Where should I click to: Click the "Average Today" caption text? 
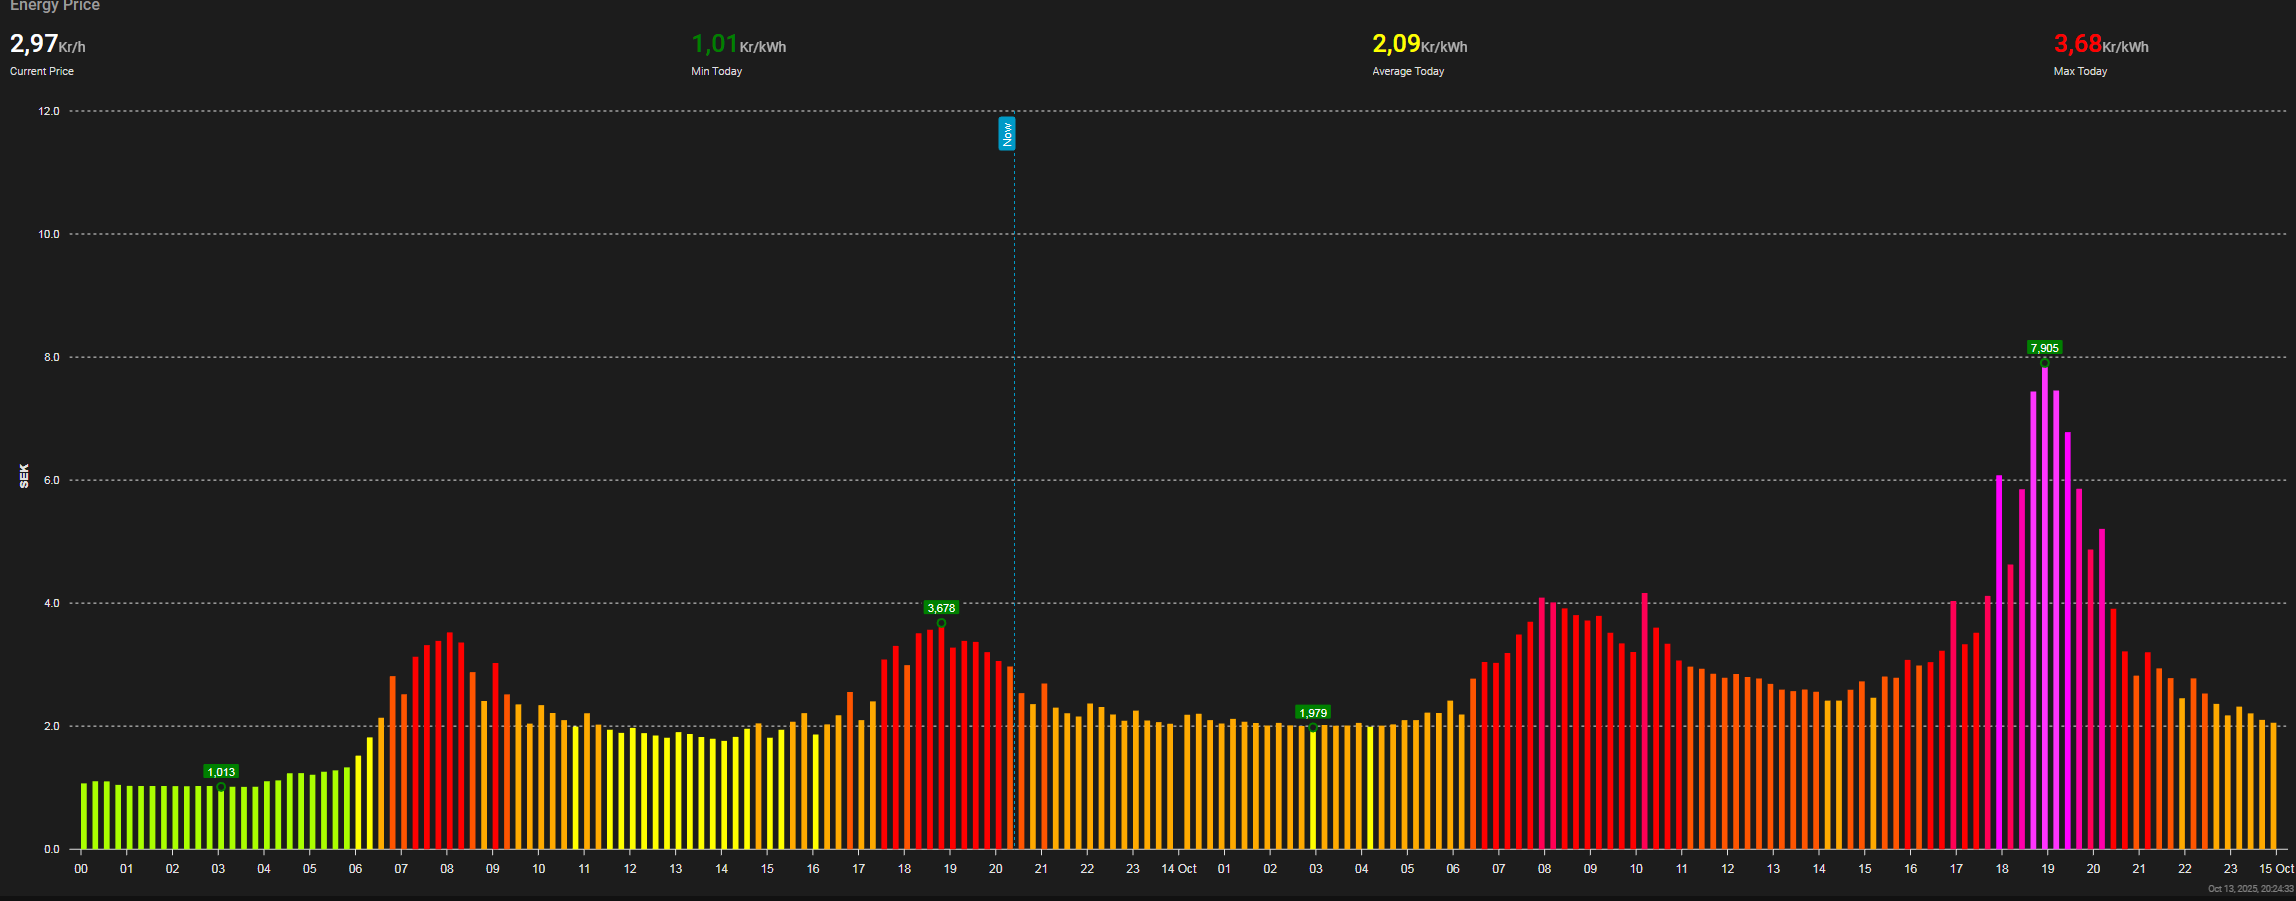click(x=1408, y=71)
